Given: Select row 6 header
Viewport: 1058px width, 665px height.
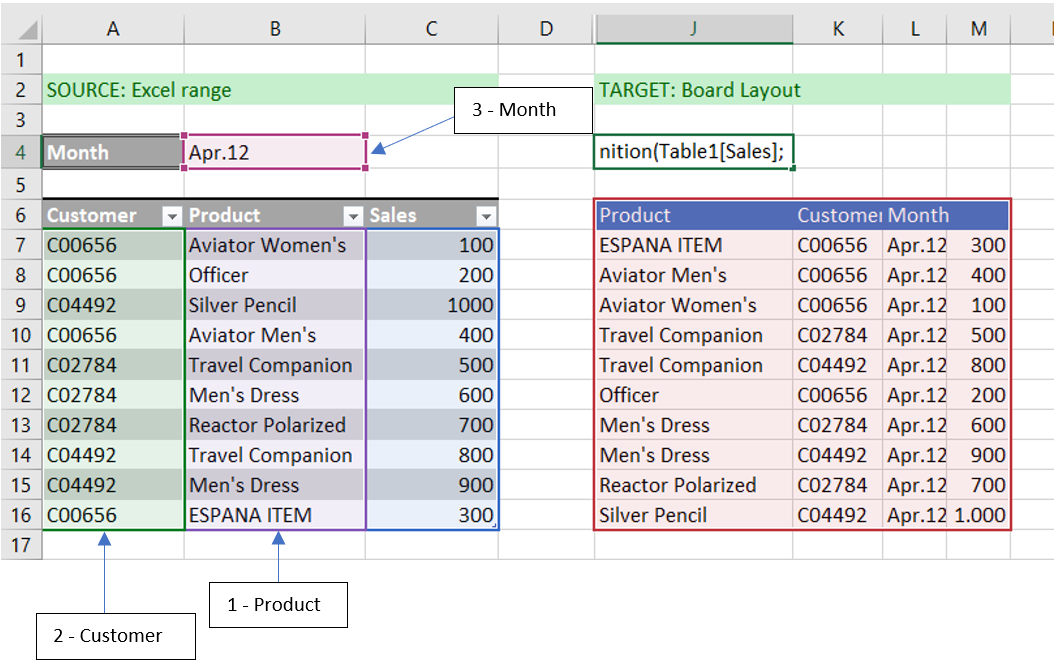Looking at the screenshot, I should click(21, 216).
